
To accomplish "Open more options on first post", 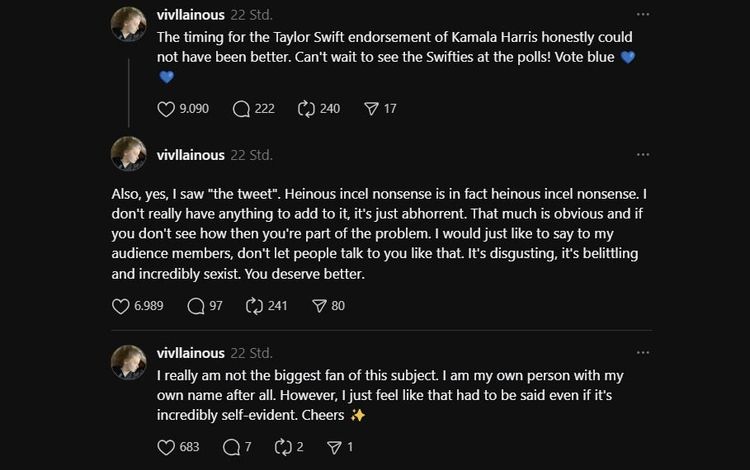I will (643, 14).
